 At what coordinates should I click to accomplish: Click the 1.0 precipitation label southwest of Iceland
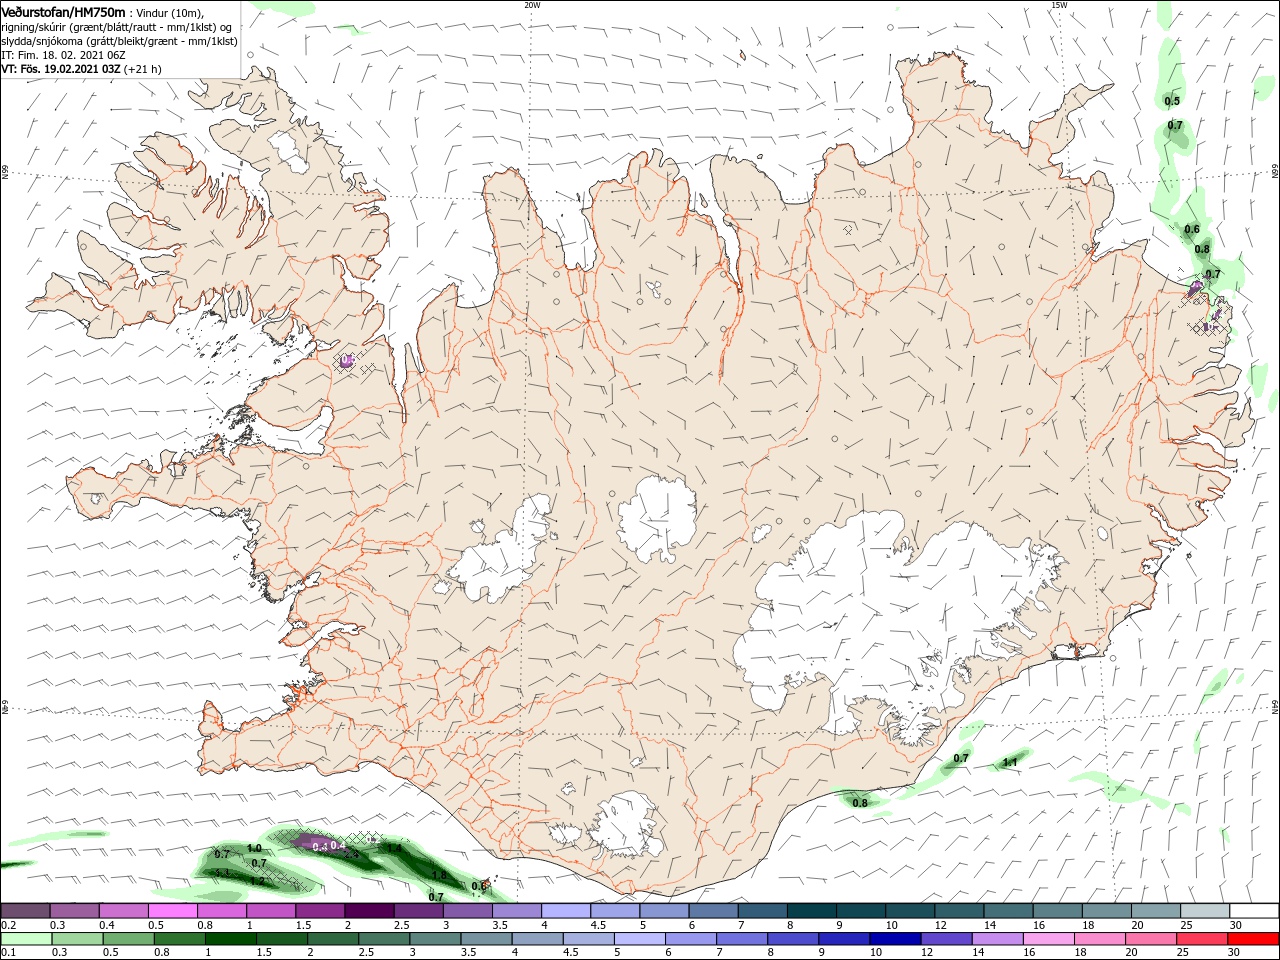pyautogui.click(x=254, y=848)
